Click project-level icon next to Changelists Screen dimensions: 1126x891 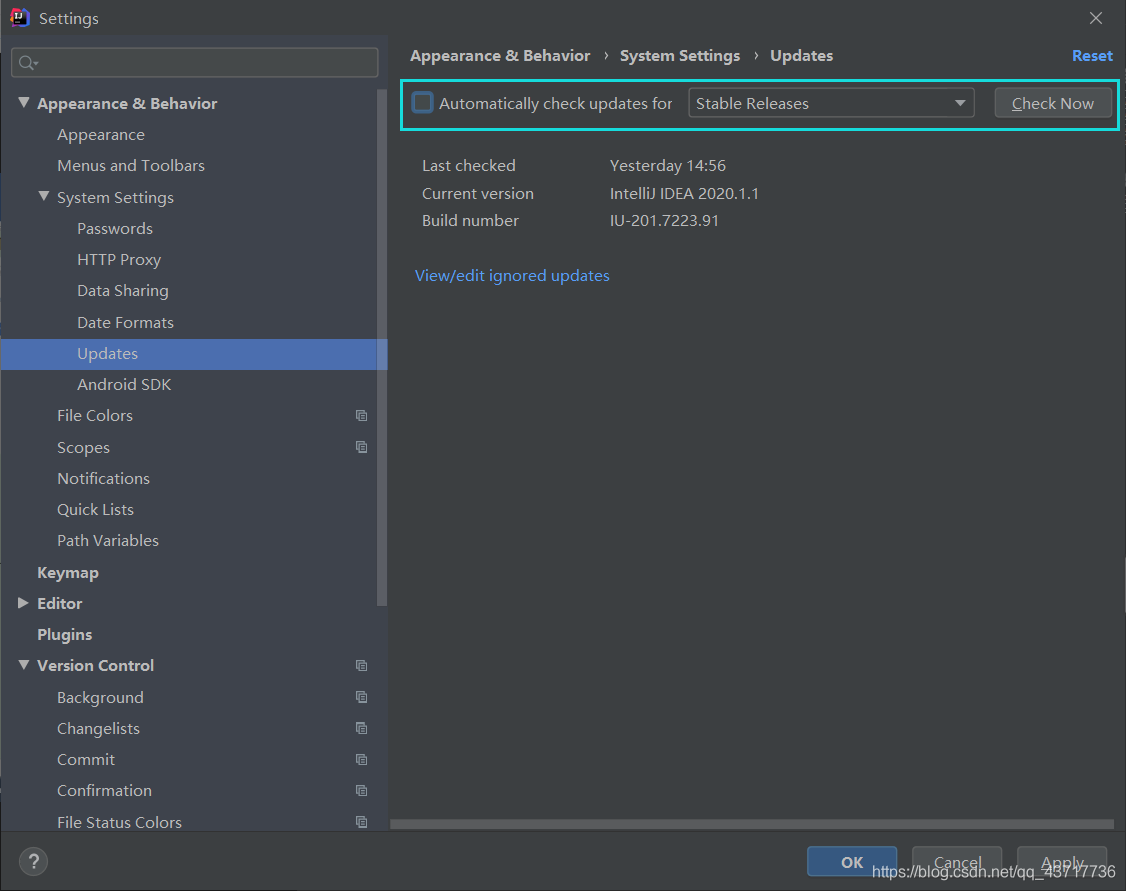coord(361,728)
